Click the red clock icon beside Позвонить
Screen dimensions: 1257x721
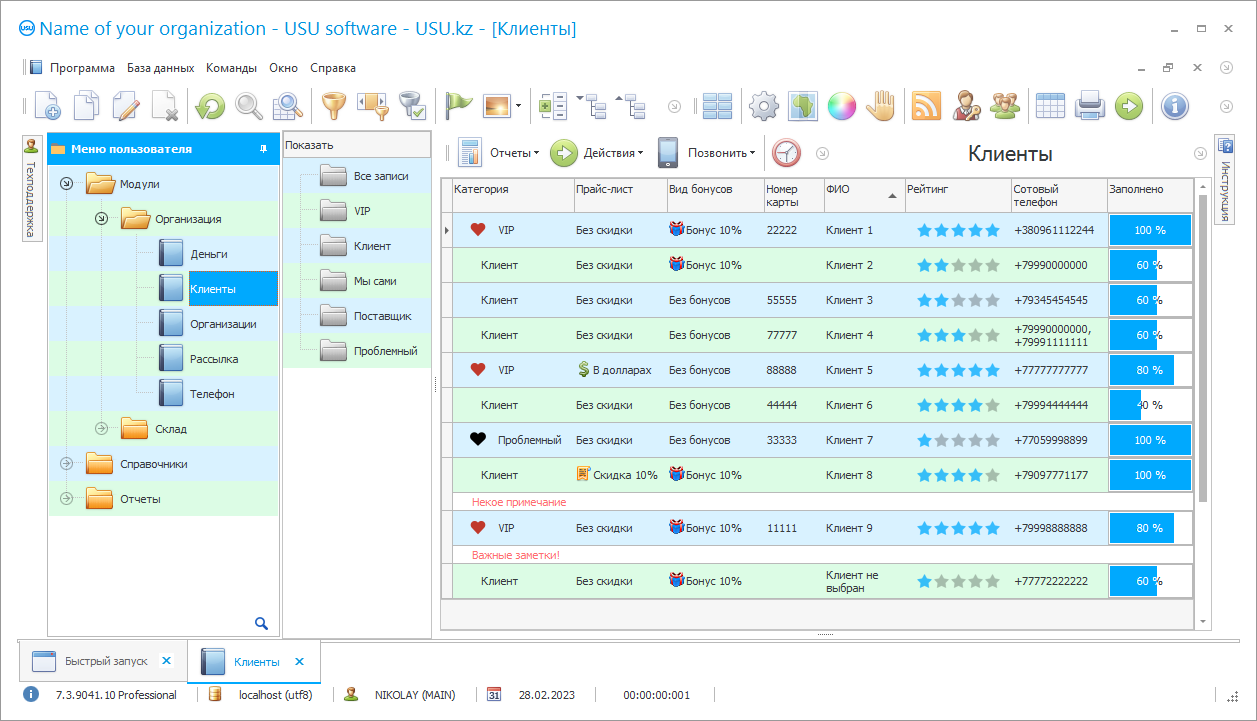pyautogui.click(x=787, y=153)
